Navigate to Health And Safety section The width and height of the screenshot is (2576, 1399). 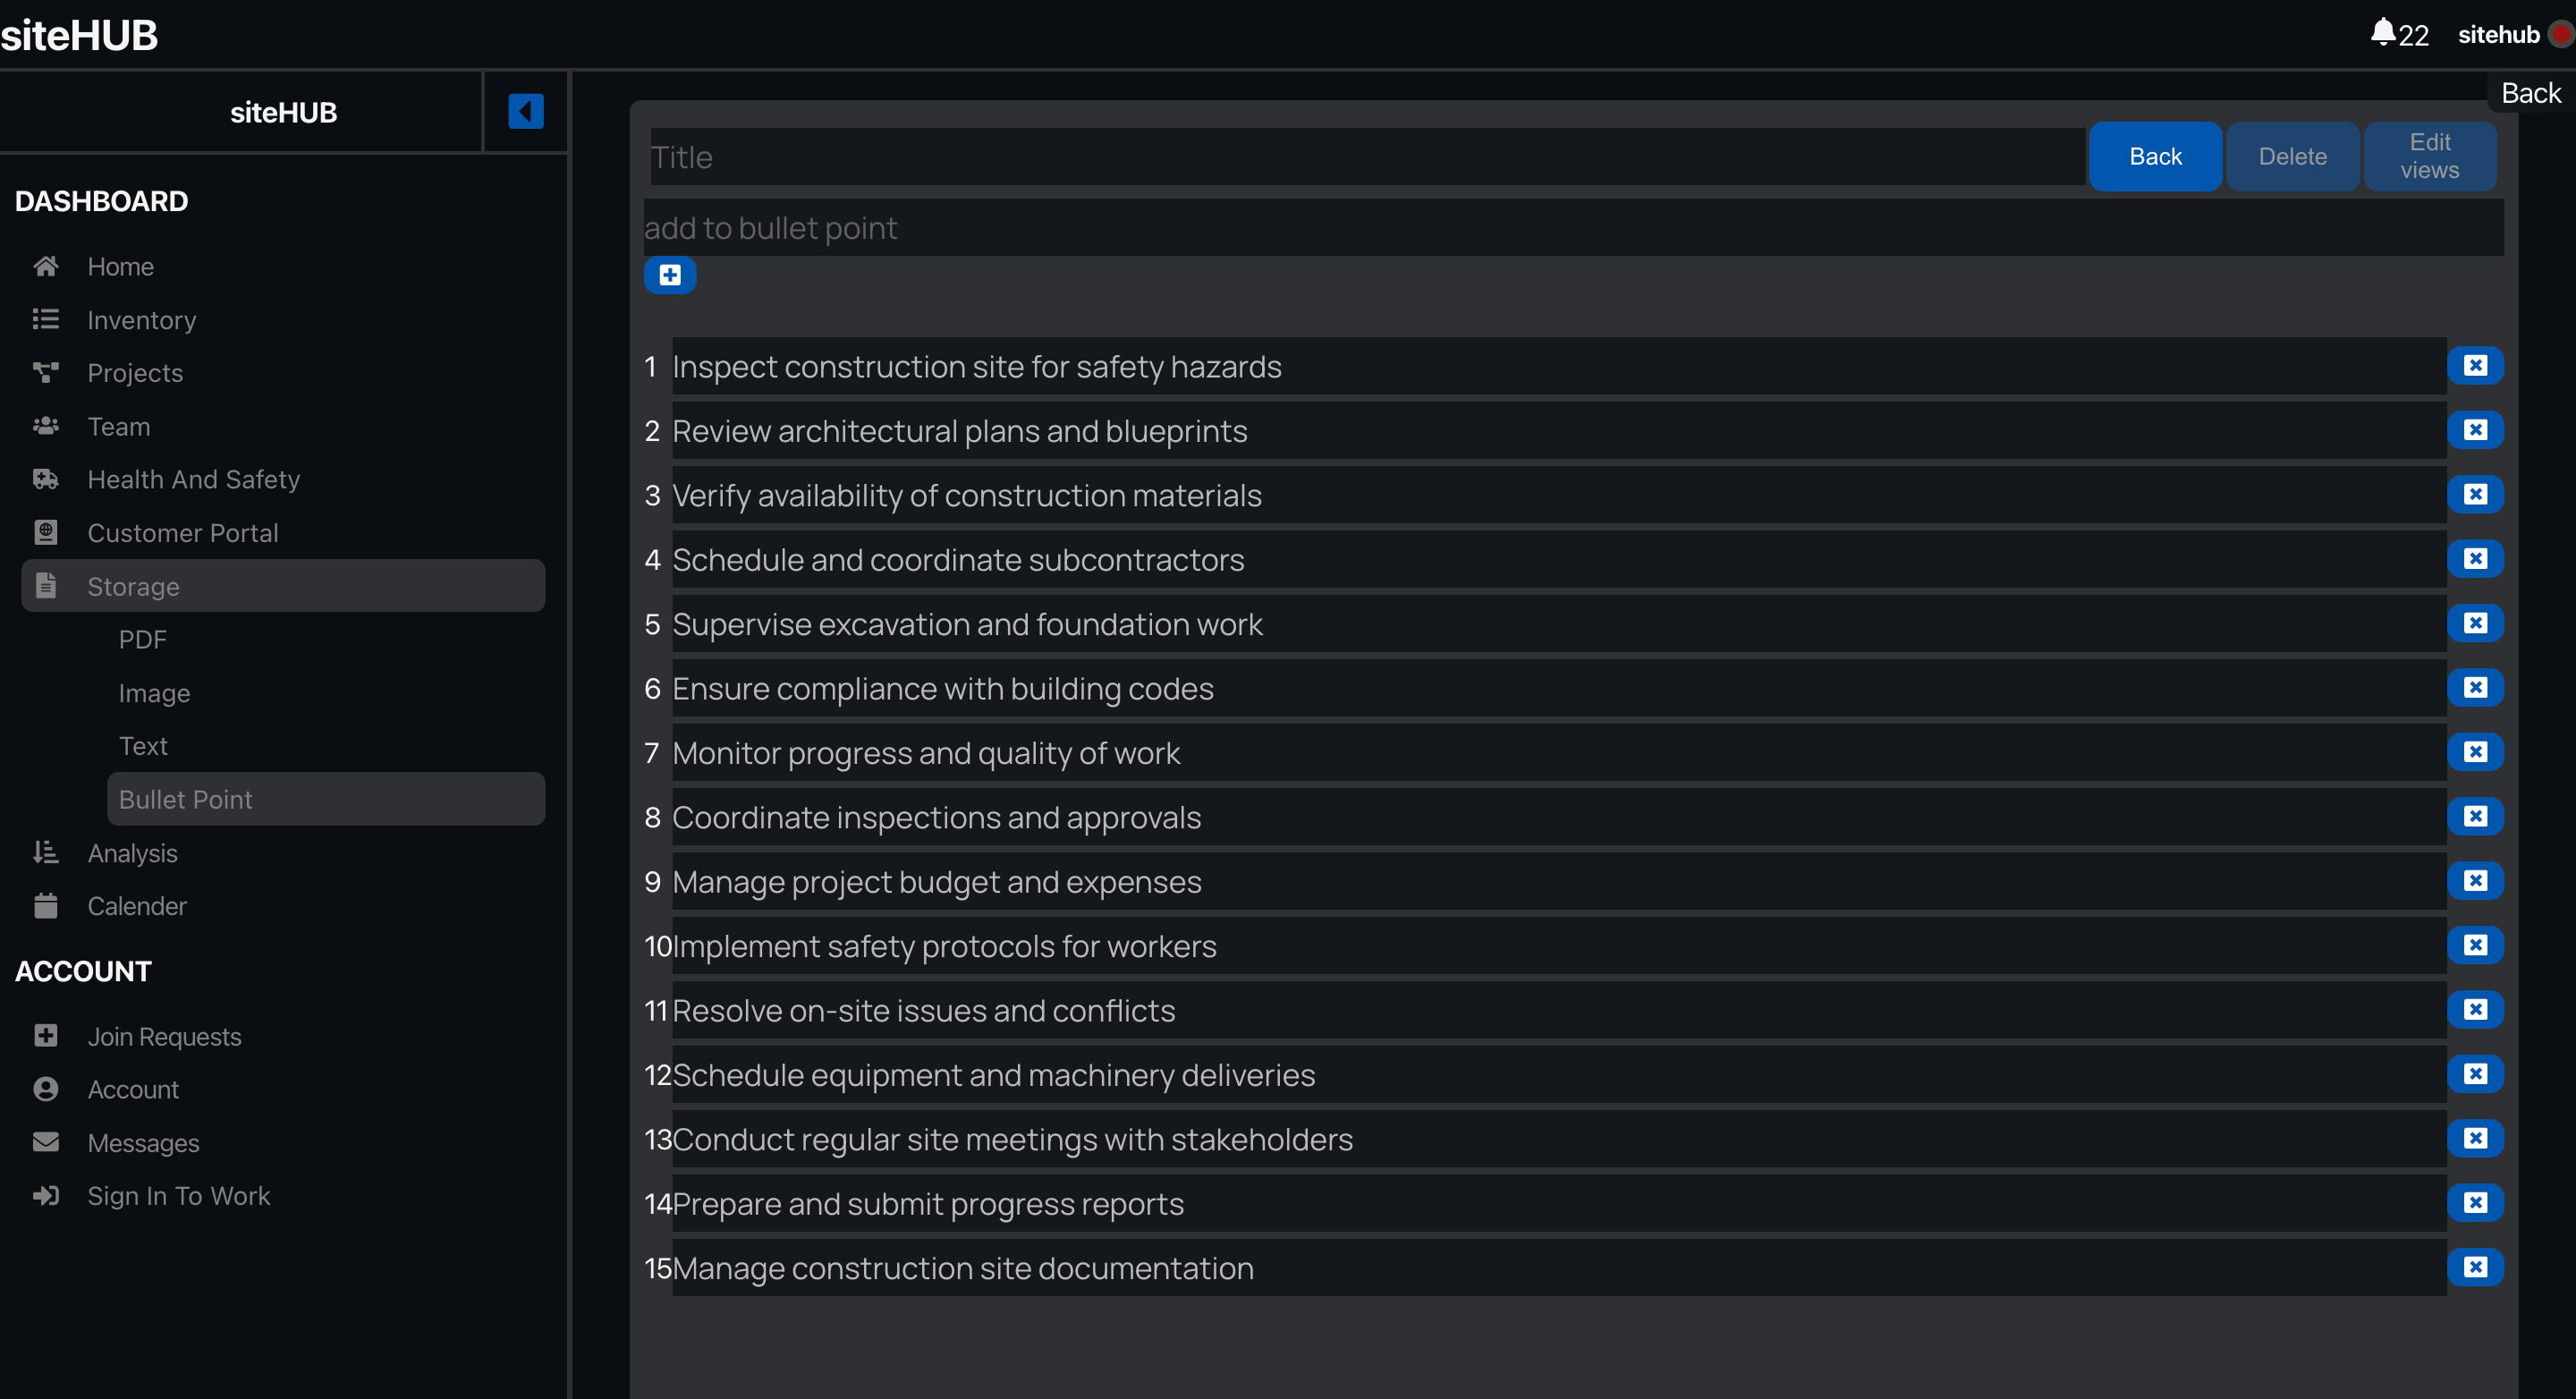[195, 478]
